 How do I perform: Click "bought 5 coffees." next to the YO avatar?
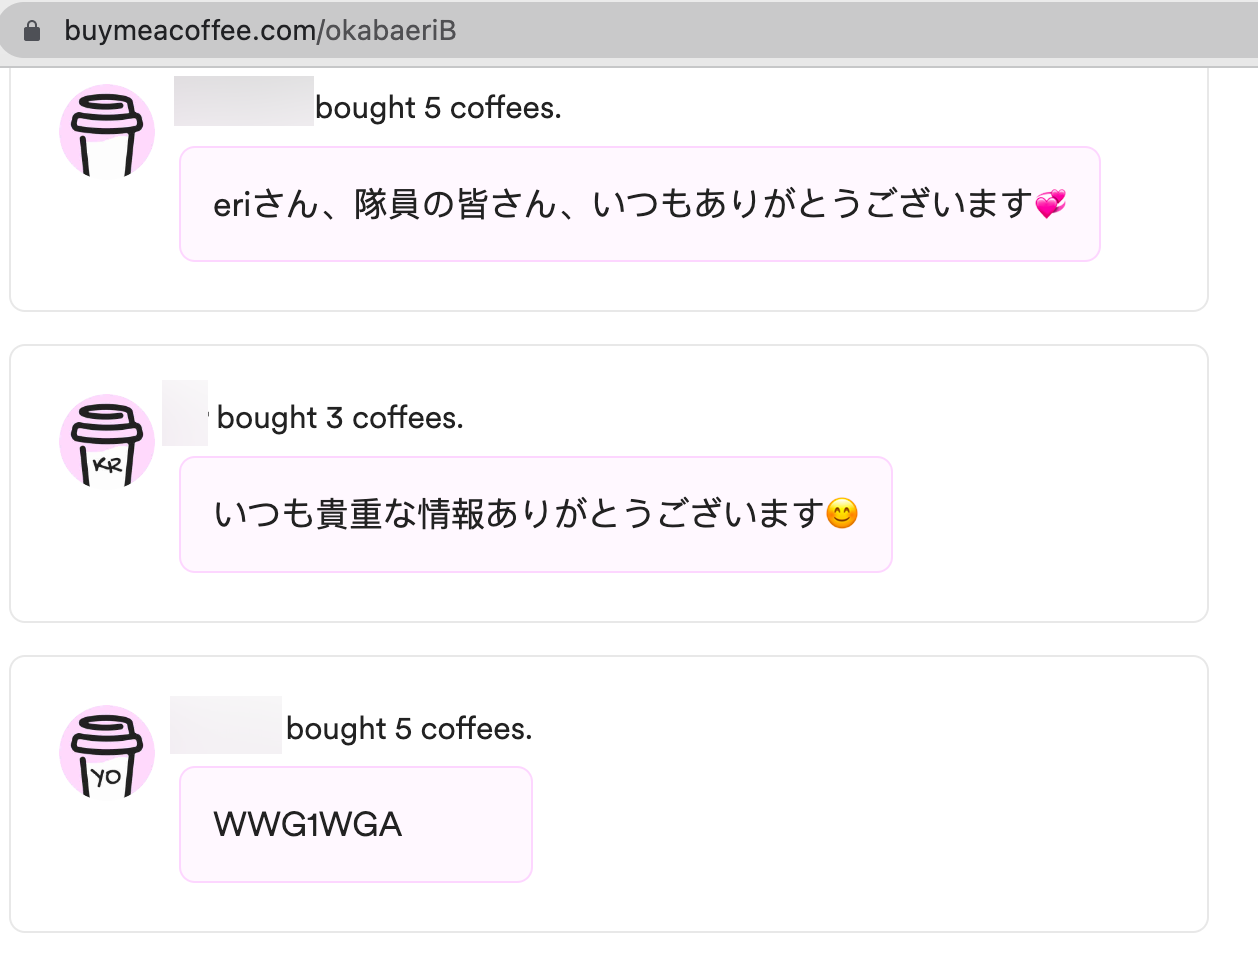409,729
